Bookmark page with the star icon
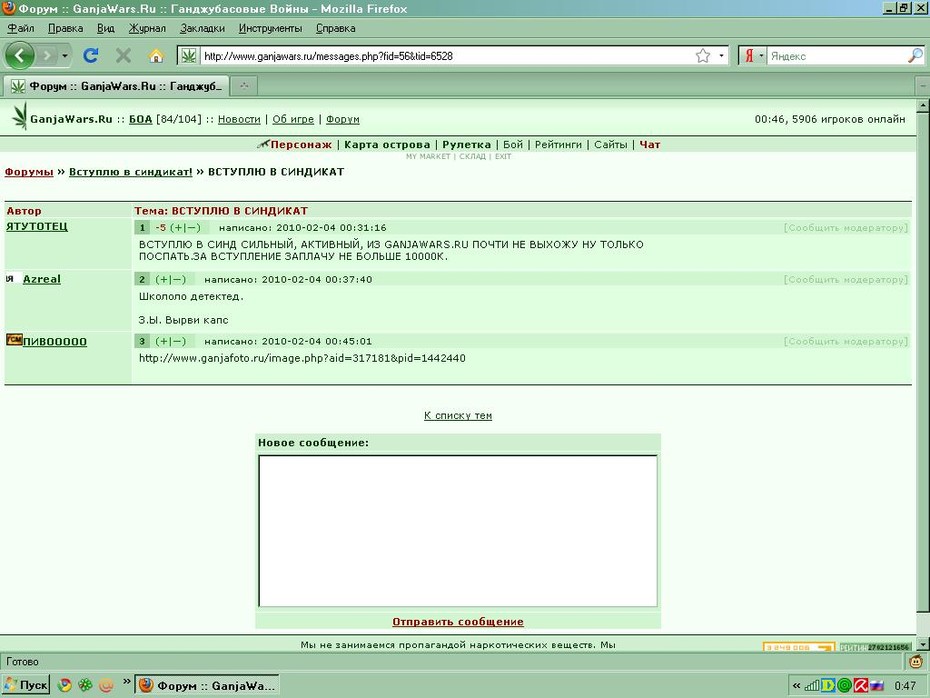930x698 pixels. [703, 56]
